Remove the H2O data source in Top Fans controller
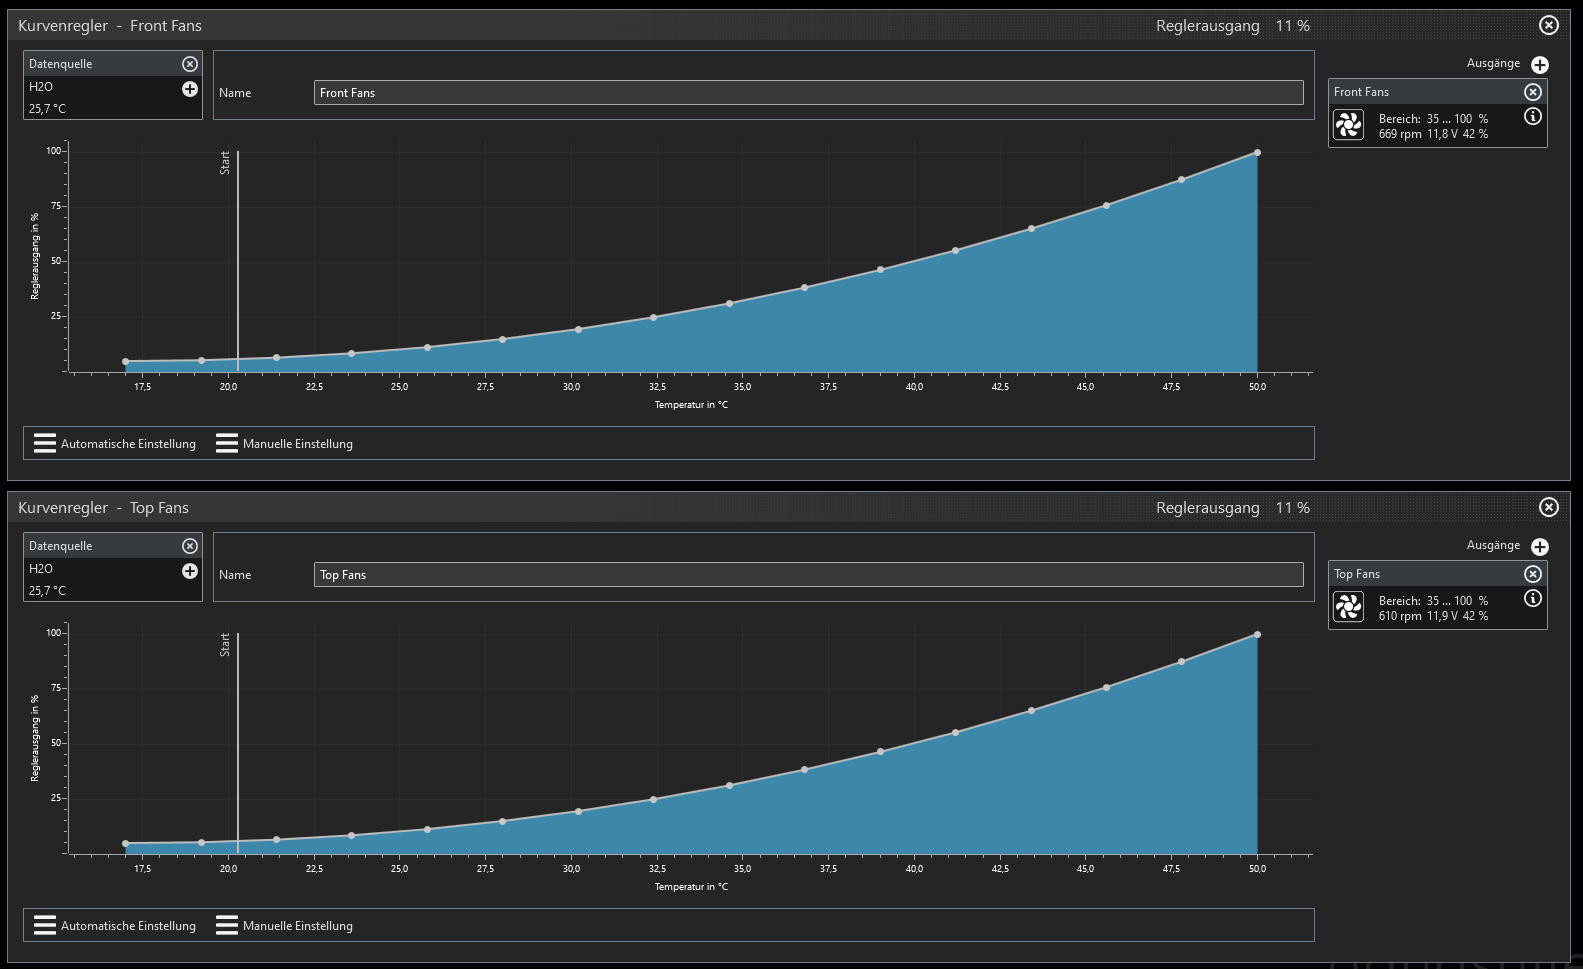This screenshot has height=969, width=1583. (x=190, y=546)
